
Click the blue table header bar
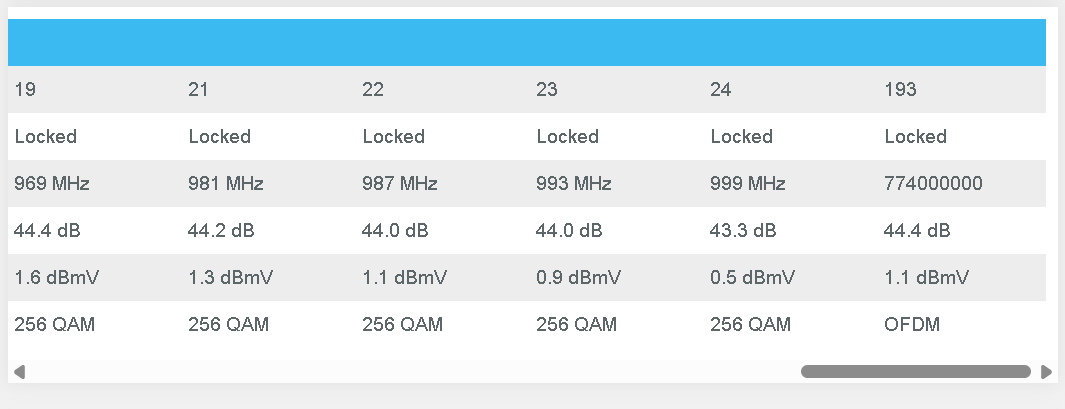point(527,42)
